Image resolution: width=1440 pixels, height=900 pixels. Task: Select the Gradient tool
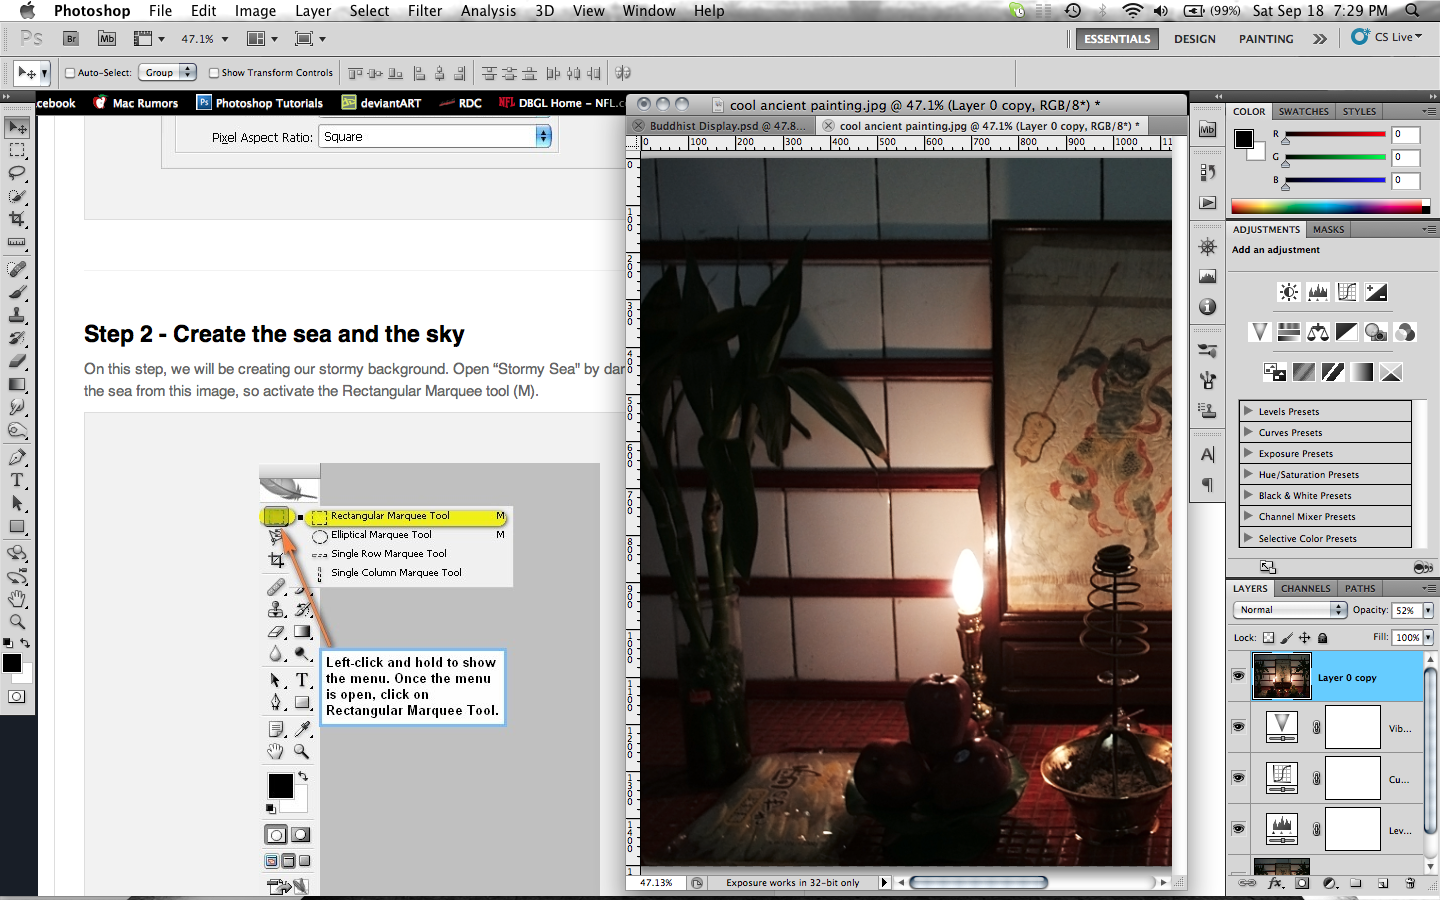[x=17, y=384]
